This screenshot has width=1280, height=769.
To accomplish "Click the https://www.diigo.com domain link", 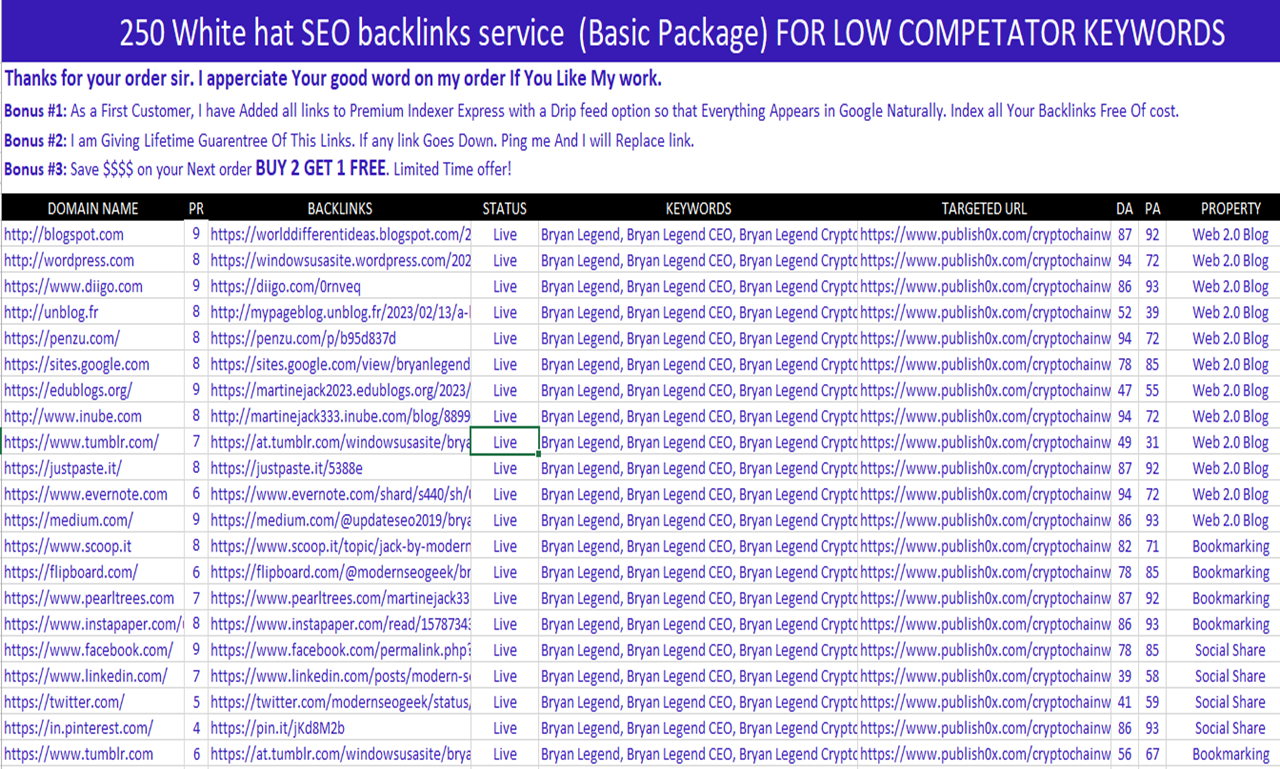I will coord(73,286).
